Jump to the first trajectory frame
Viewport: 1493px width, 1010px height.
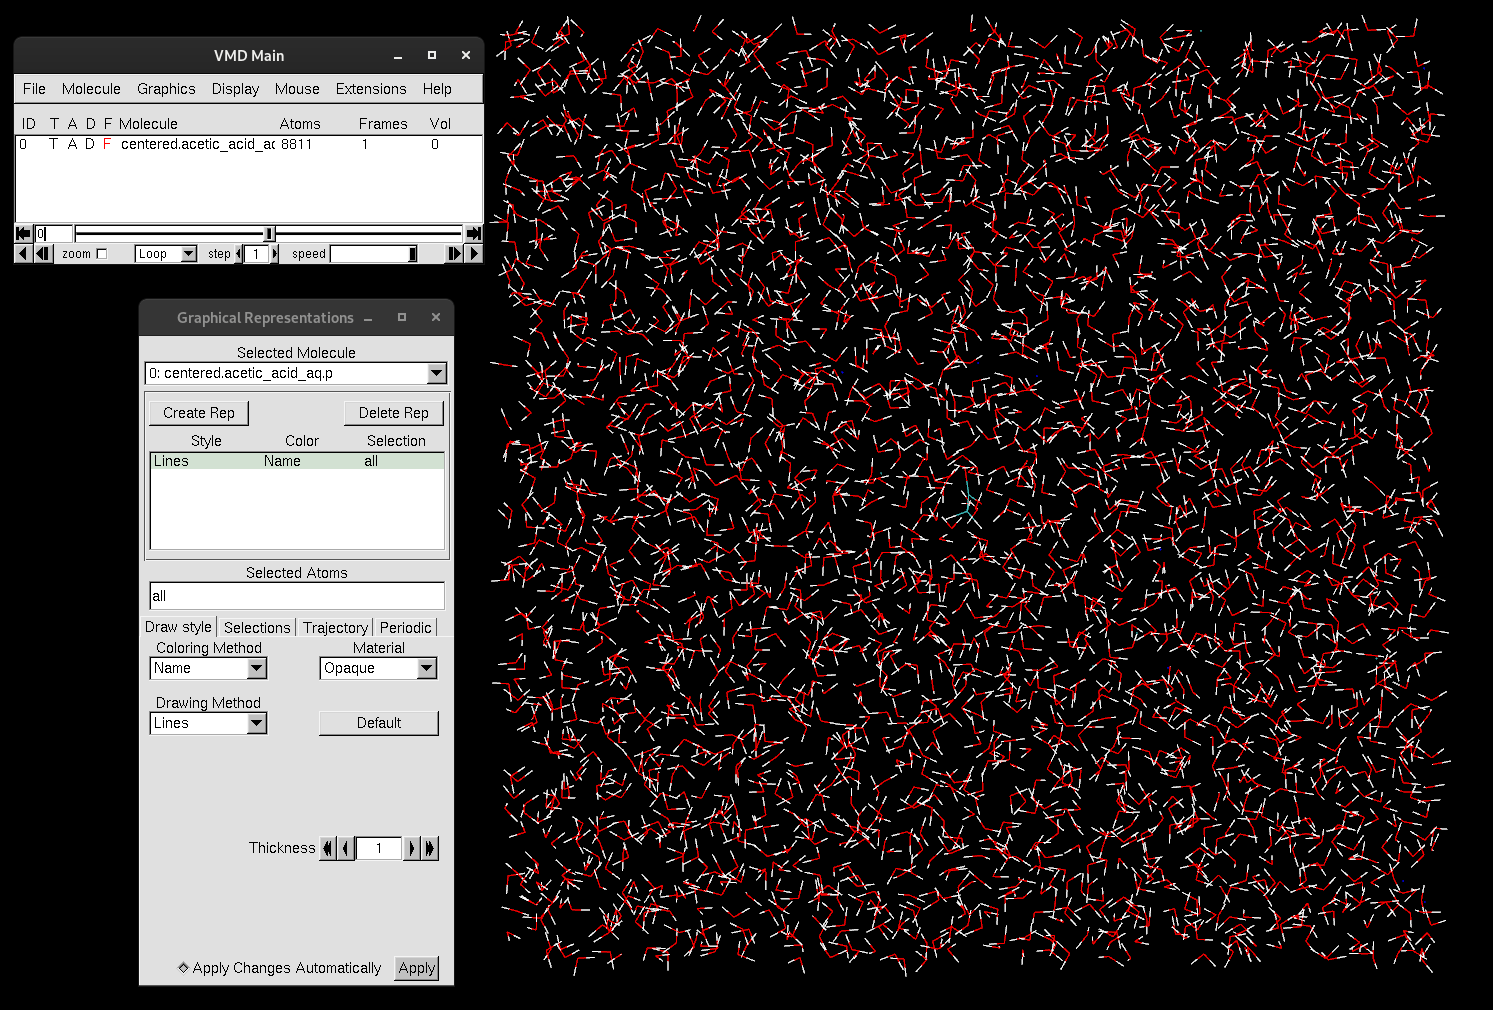23,233
